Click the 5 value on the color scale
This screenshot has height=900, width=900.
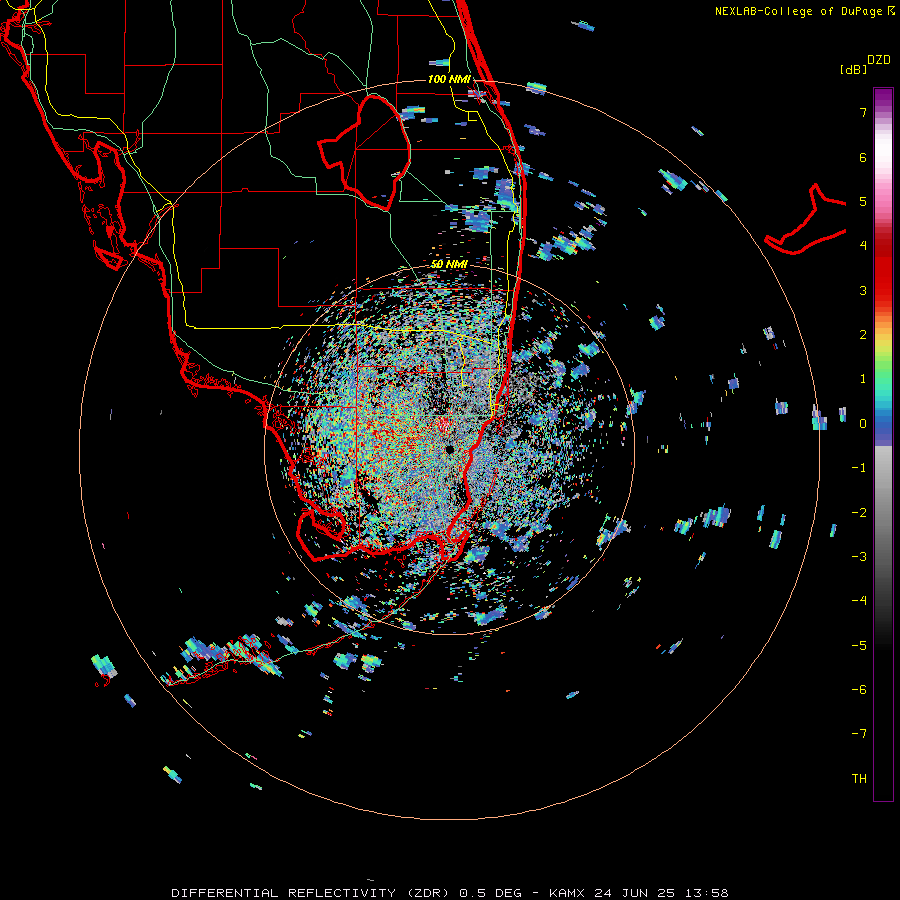coord(863,201)
